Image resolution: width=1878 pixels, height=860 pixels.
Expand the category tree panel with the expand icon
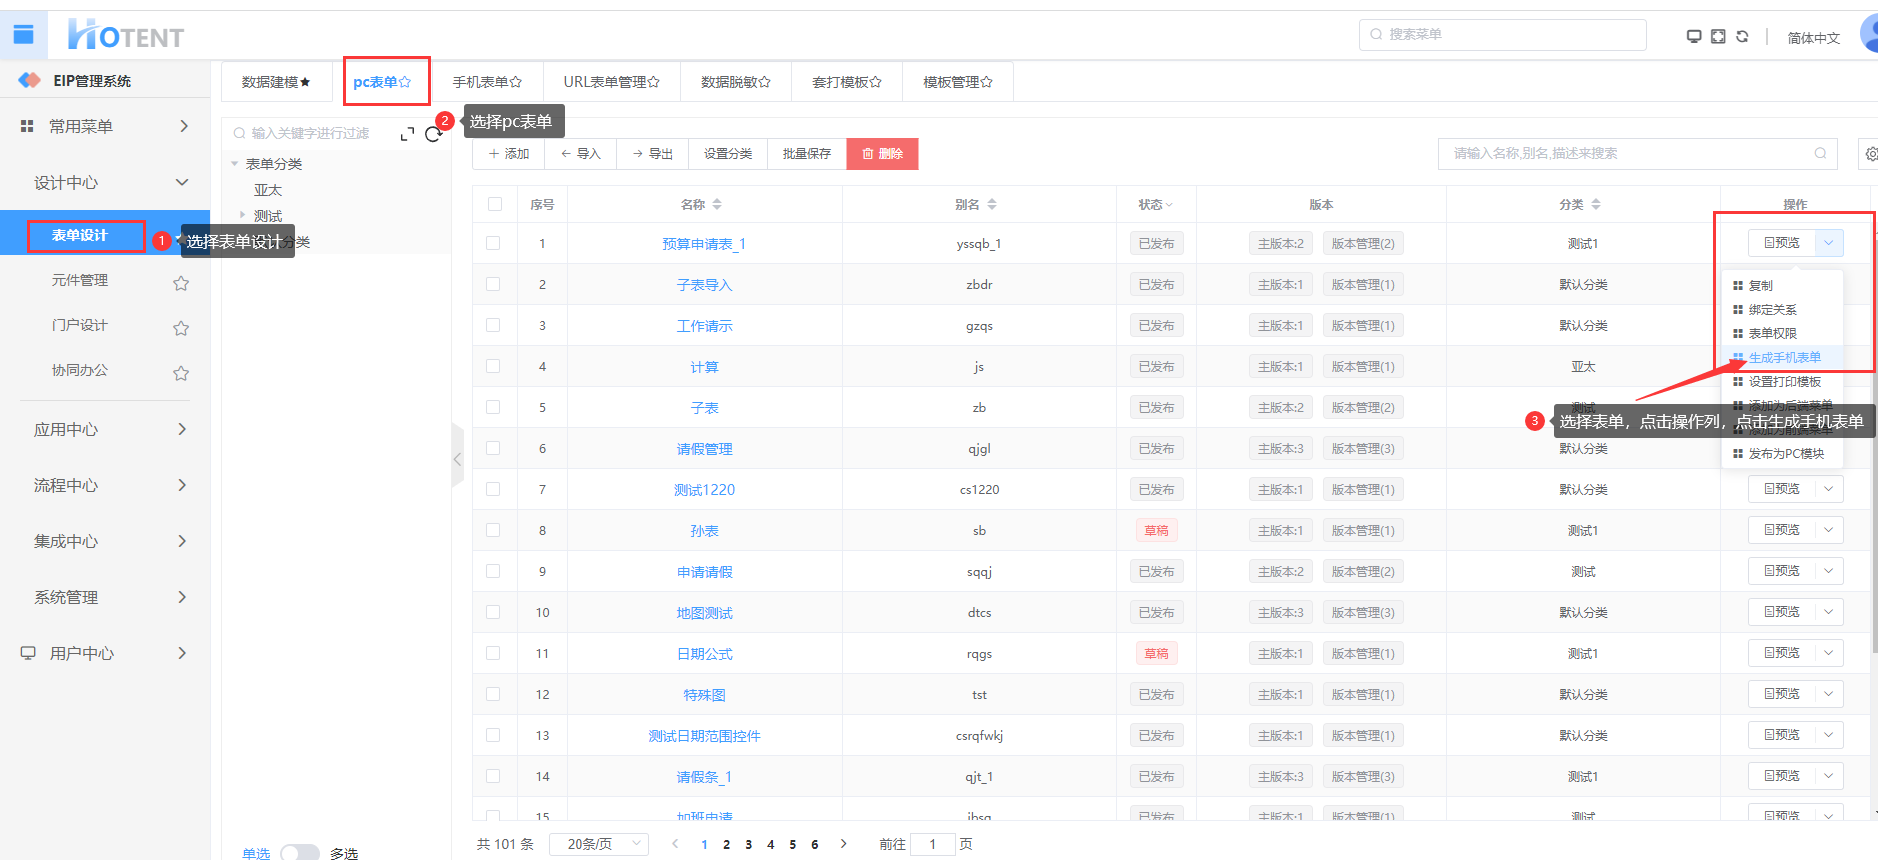coord(407,134)
